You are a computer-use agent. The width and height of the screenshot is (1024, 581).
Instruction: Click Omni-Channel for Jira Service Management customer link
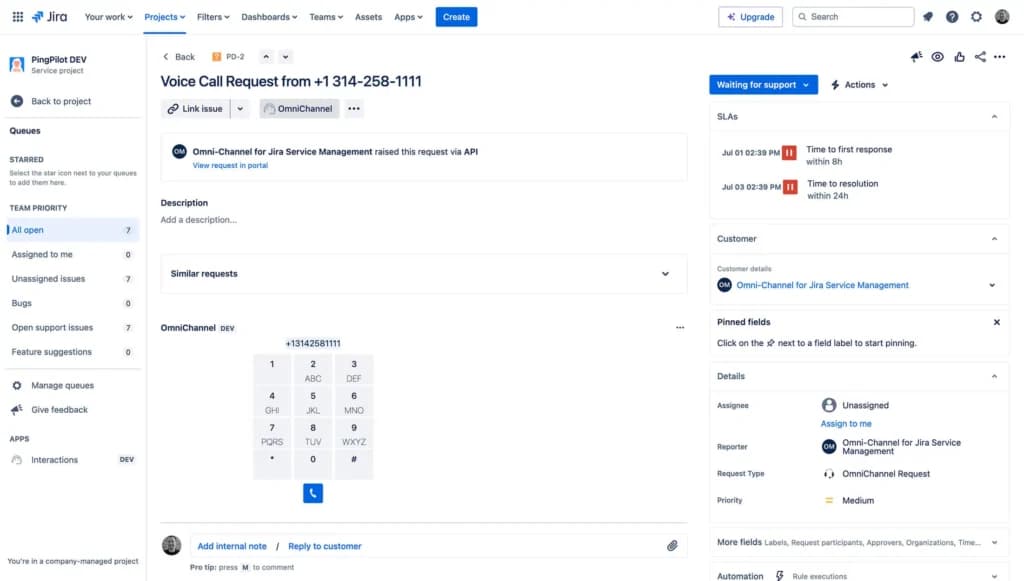point(822,285)
